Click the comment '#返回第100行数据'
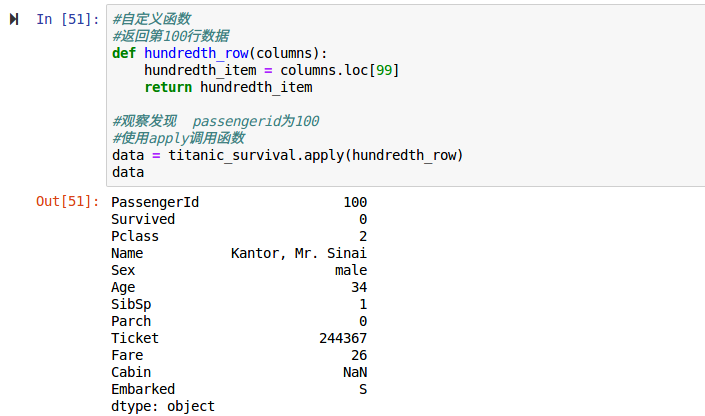 click(x=171, y=36)
